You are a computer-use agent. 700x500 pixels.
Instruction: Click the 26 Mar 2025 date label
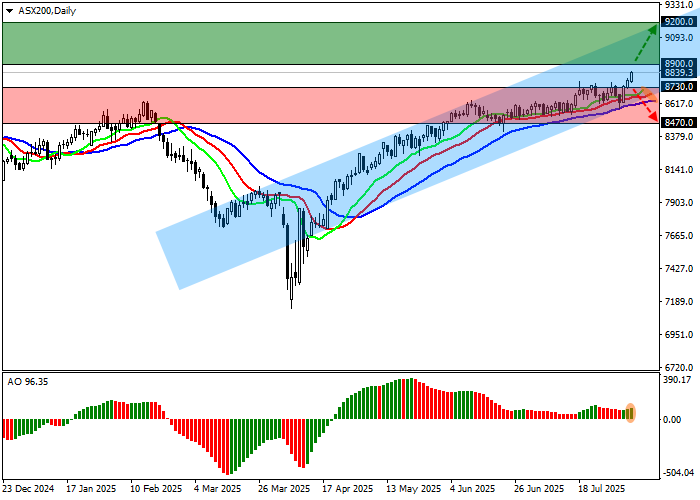pos(284,489)
